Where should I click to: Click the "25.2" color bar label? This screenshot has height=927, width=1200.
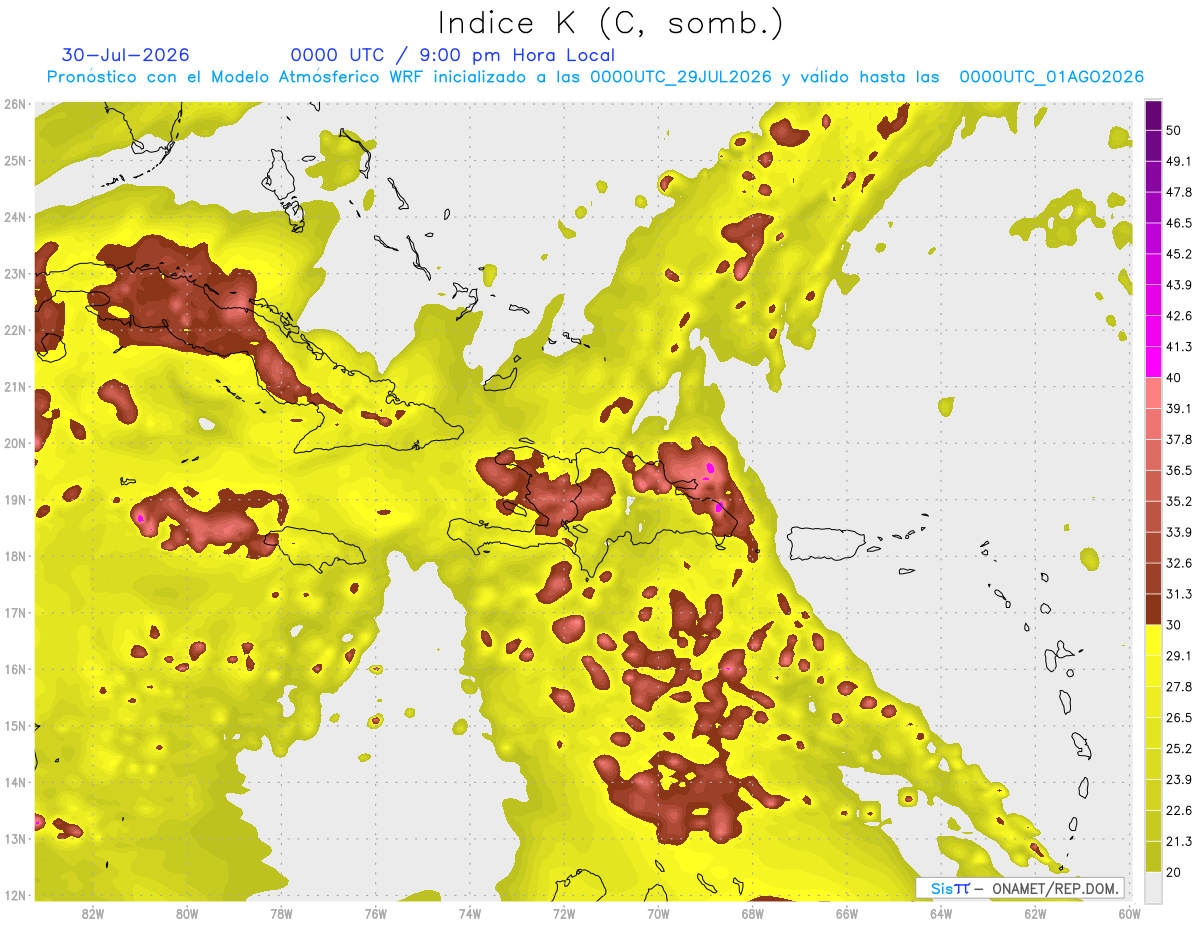(1179, 748)
